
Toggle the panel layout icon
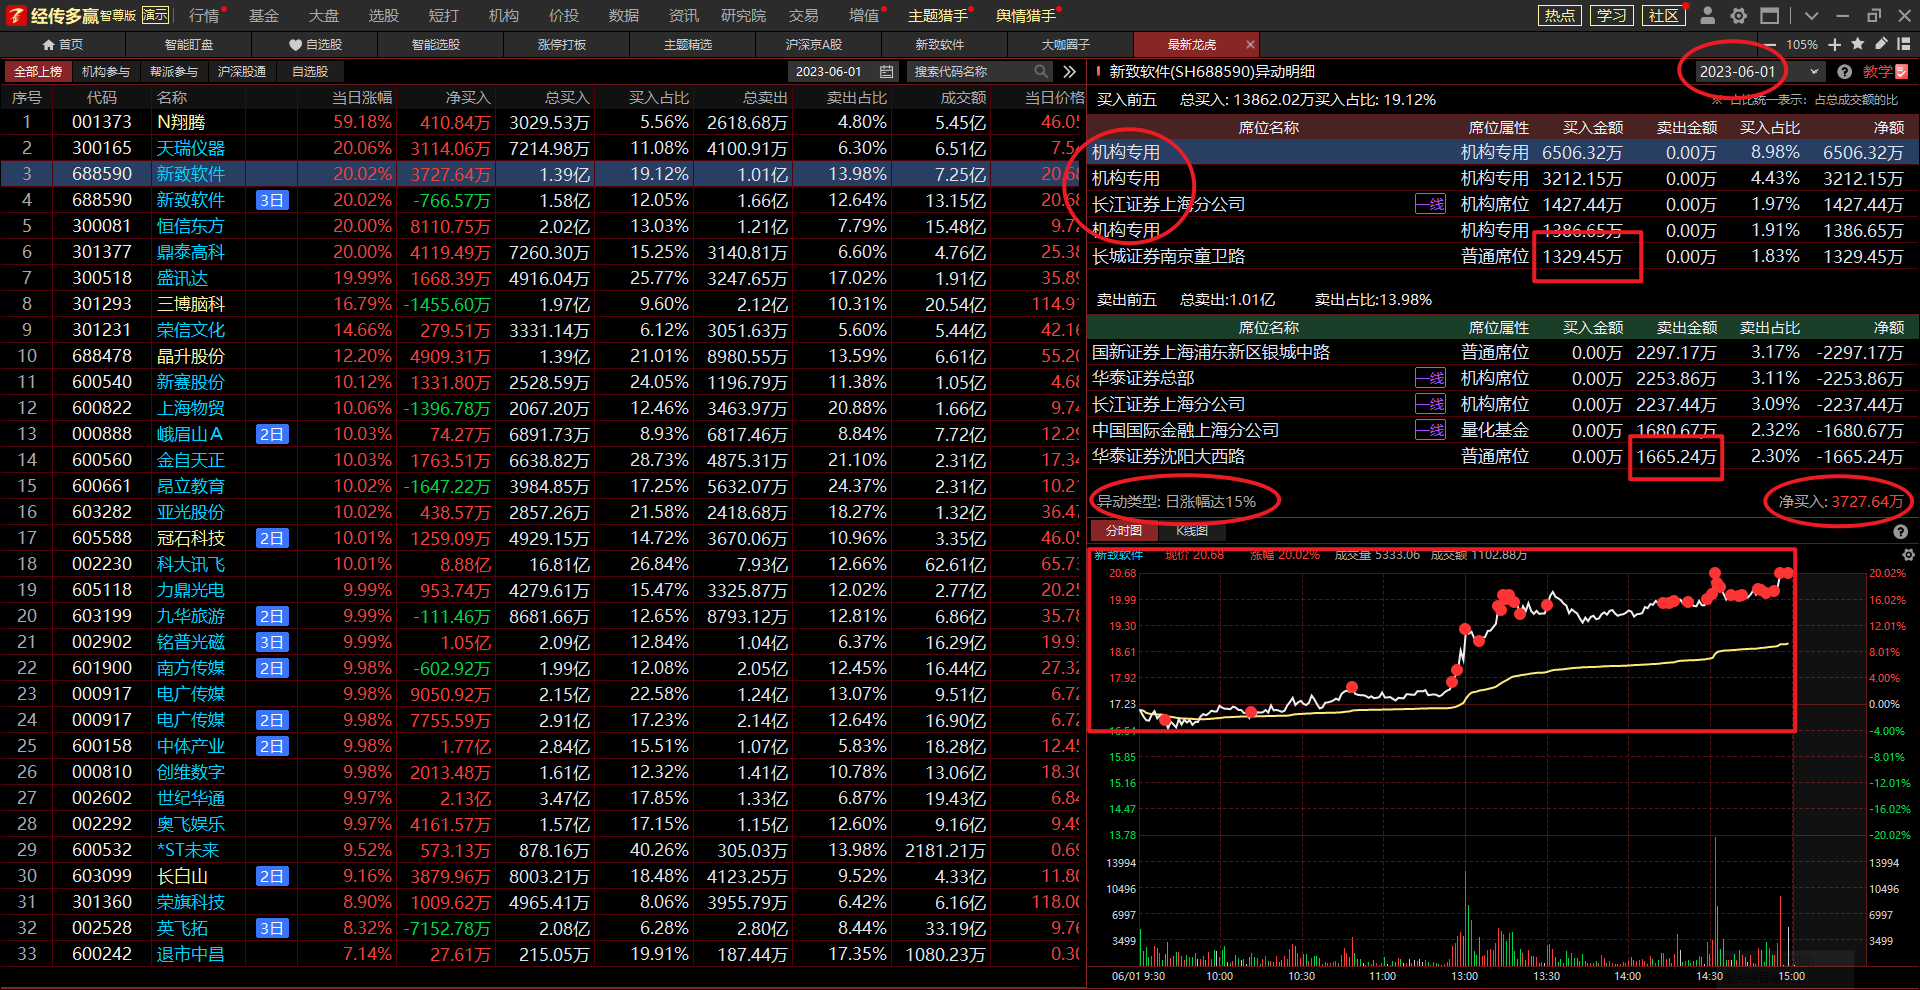(1903, 44)
